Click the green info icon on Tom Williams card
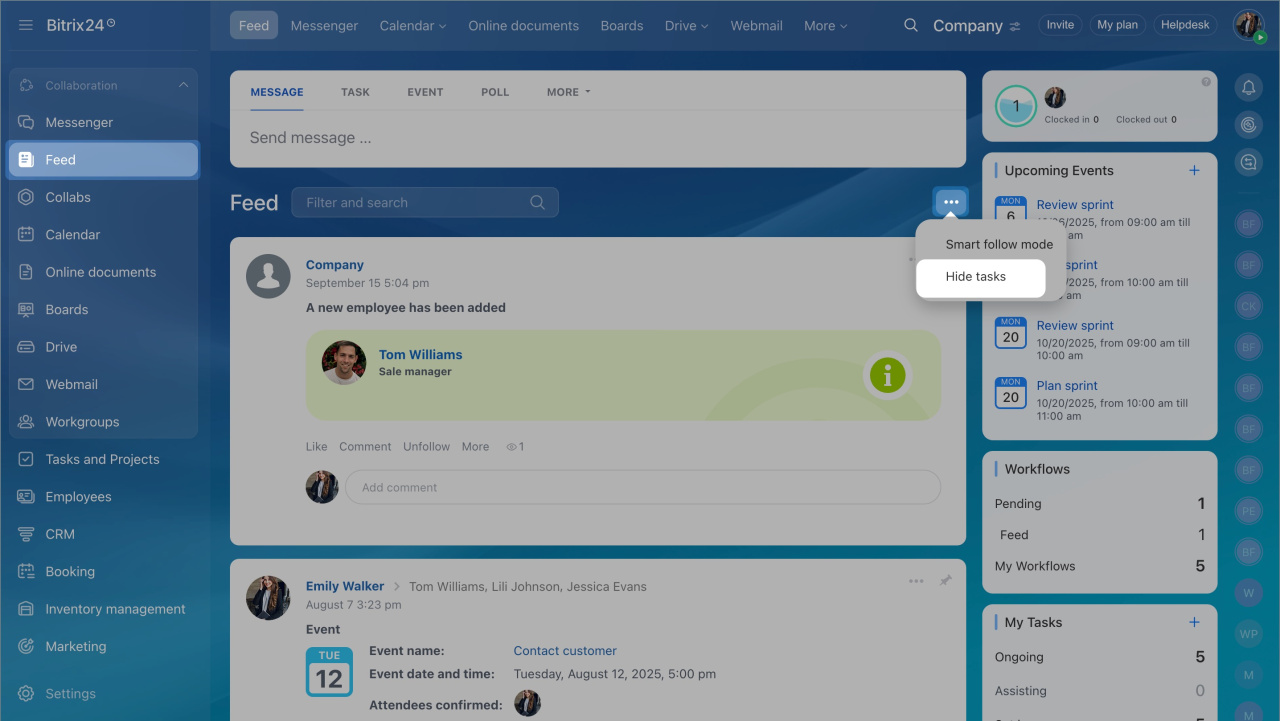 click(887, 375)
